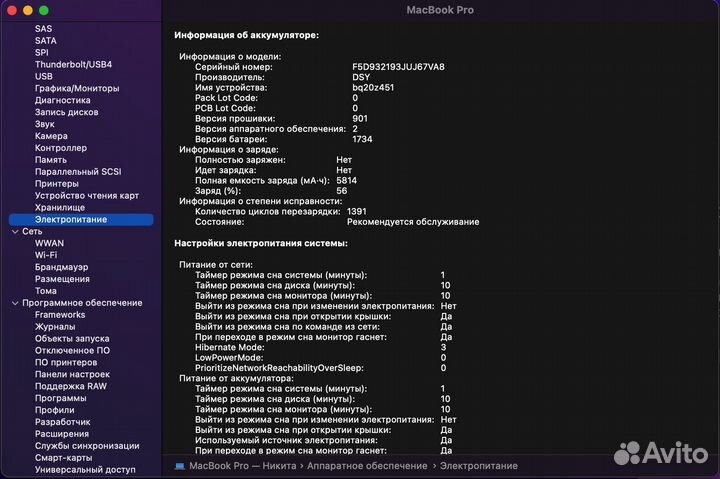This screenshot has width=720, height=479.
Task: Select Разработчик in the sidebar
Action: tap(62, 423)
